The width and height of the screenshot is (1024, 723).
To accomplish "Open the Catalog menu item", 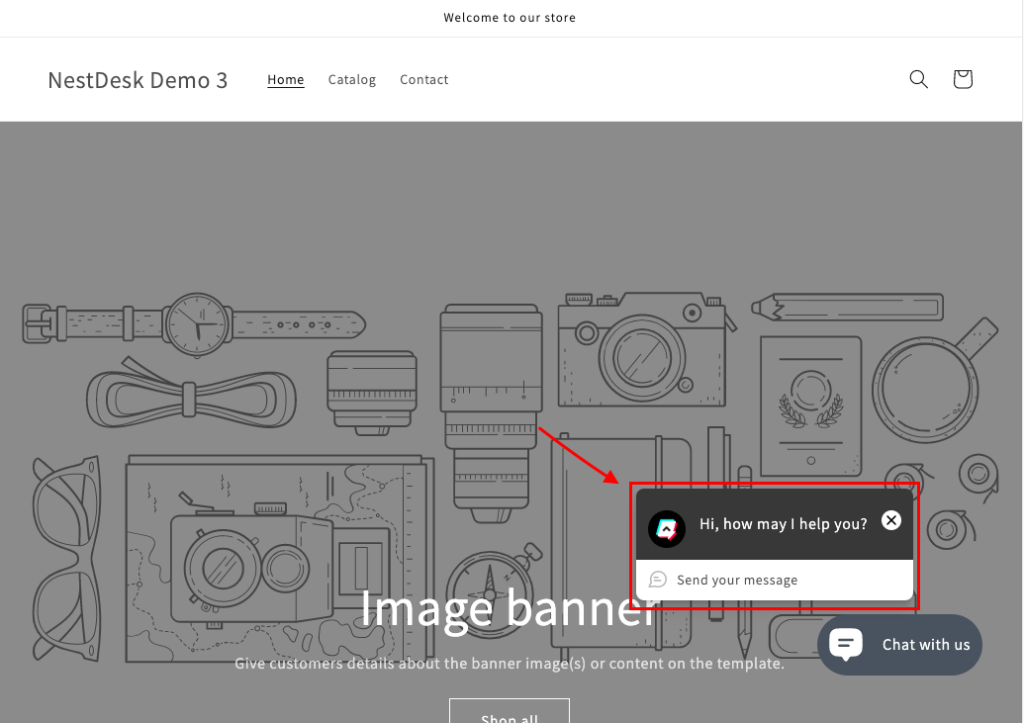I will (352, 80).
